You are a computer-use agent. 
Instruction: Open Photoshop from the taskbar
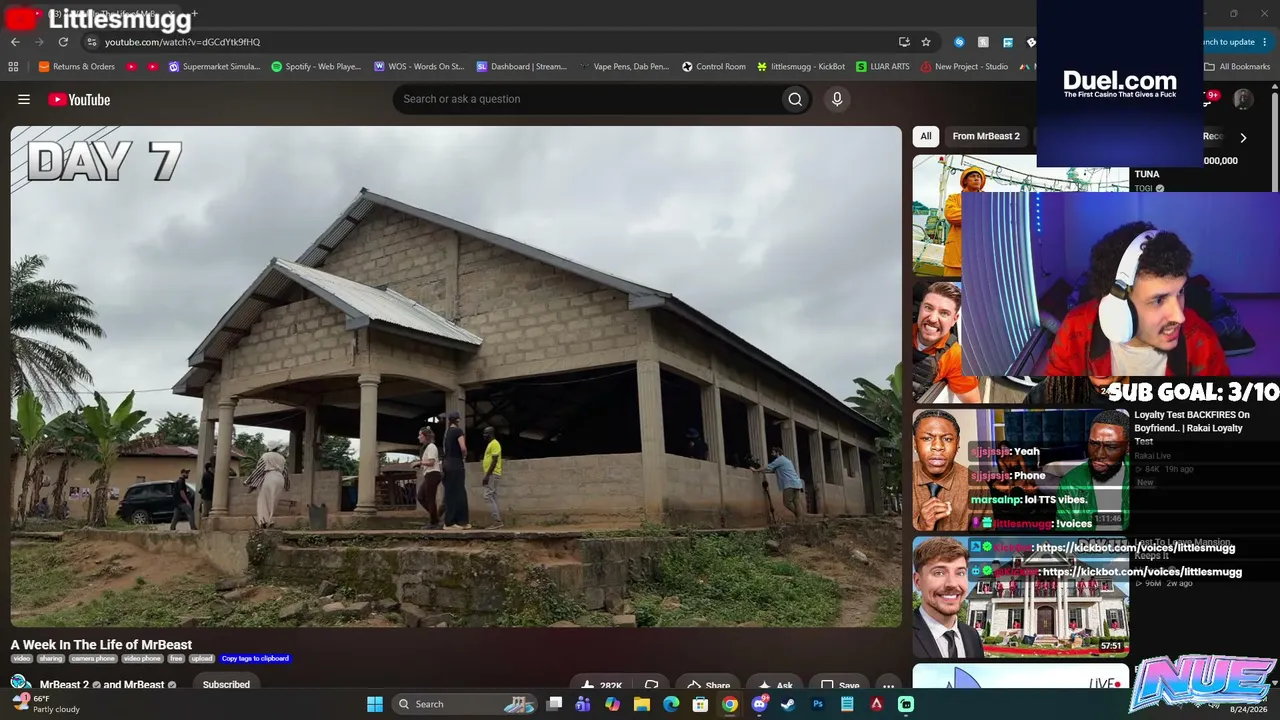point(818,704)
